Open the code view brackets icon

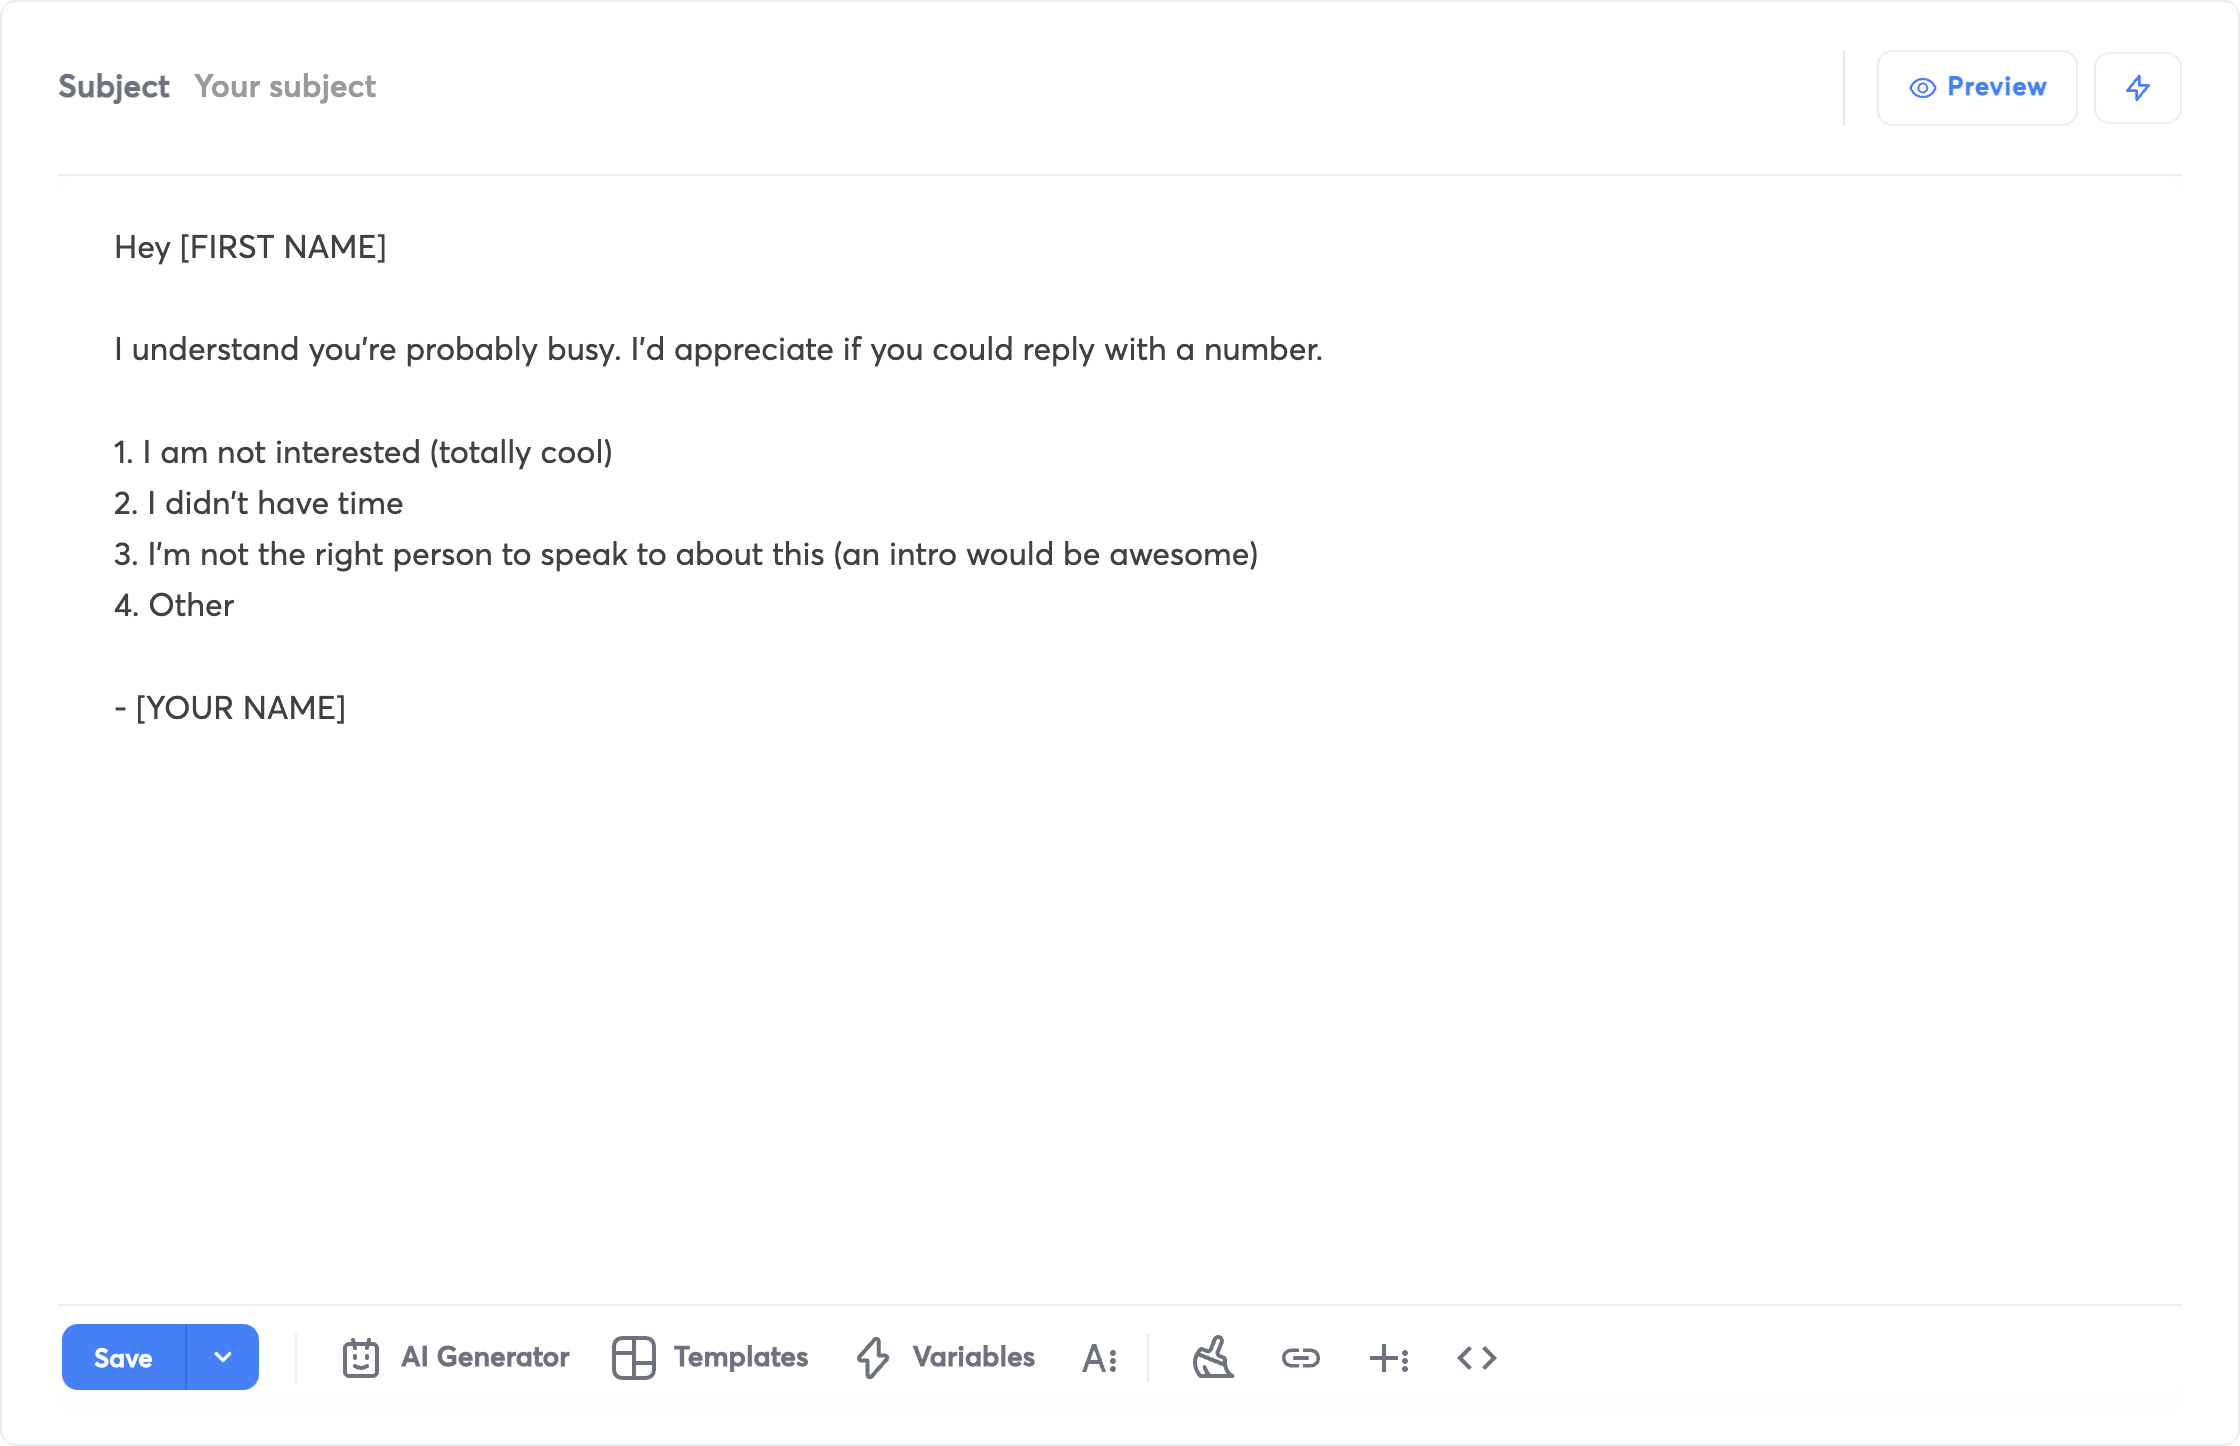click(1477, 1358)
